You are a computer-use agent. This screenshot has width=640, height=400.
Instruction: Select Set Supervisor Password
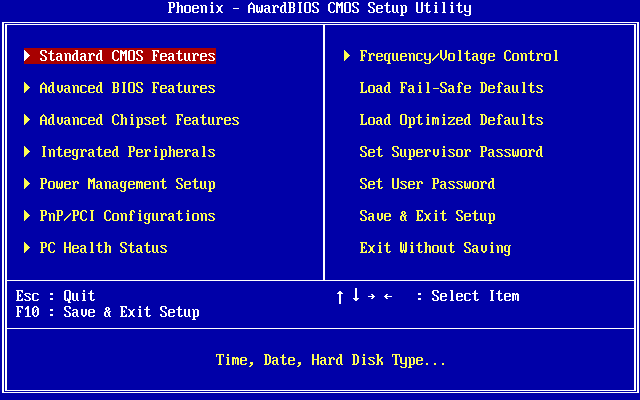(451, 152)
